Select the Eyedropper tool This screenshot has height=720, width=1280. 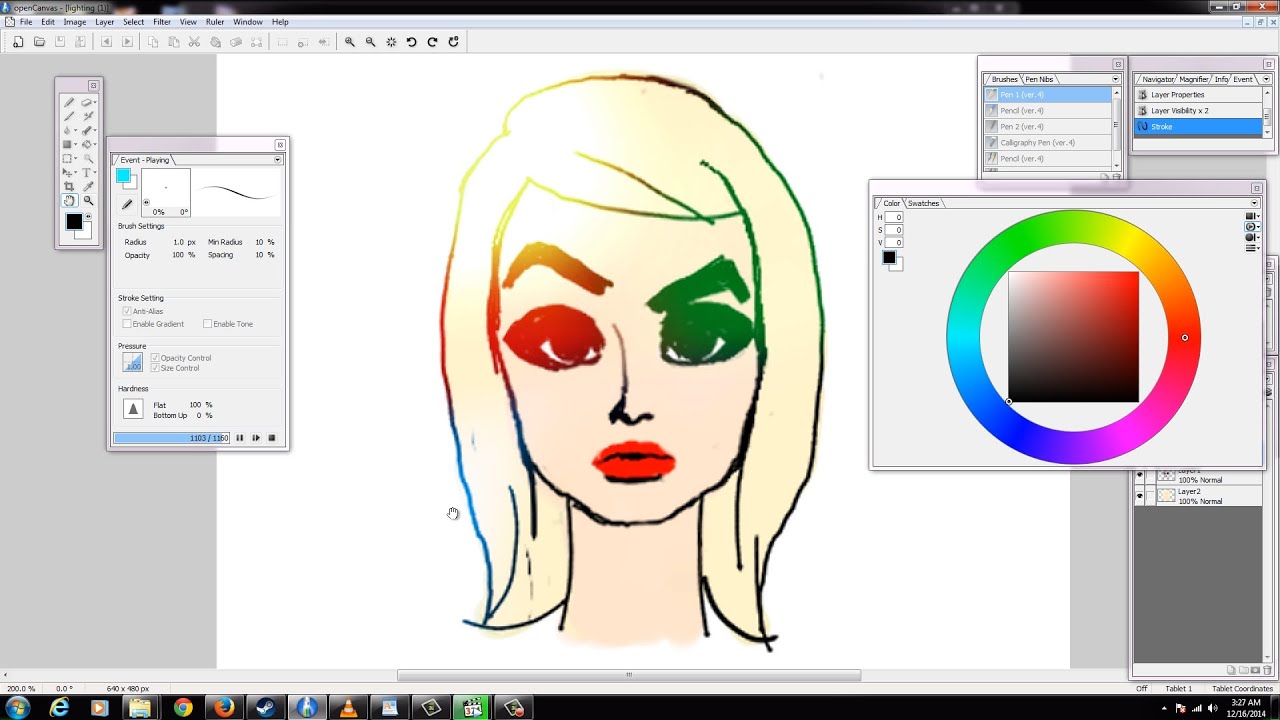(88, 186)
